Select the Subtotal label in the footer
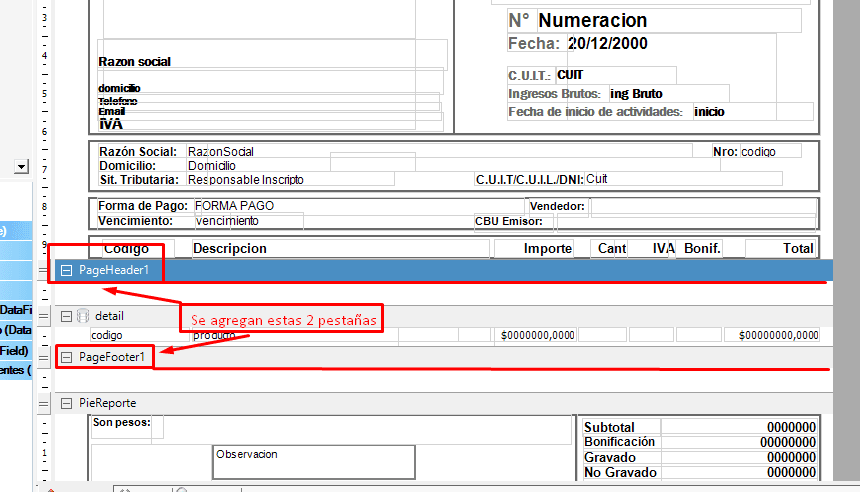This screenshot has width=860, height=492. click(609, 427)
